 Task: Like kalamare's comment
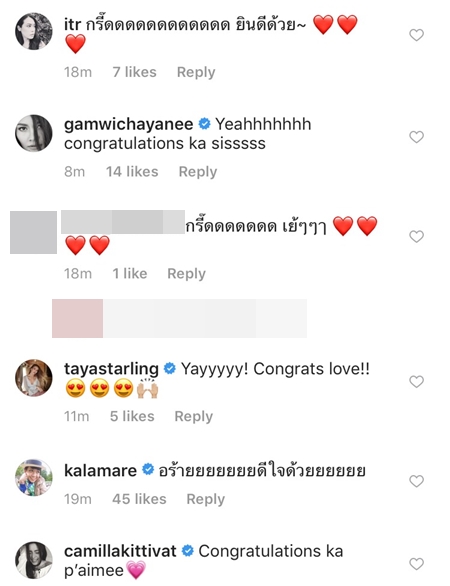(x=416, y=481)
